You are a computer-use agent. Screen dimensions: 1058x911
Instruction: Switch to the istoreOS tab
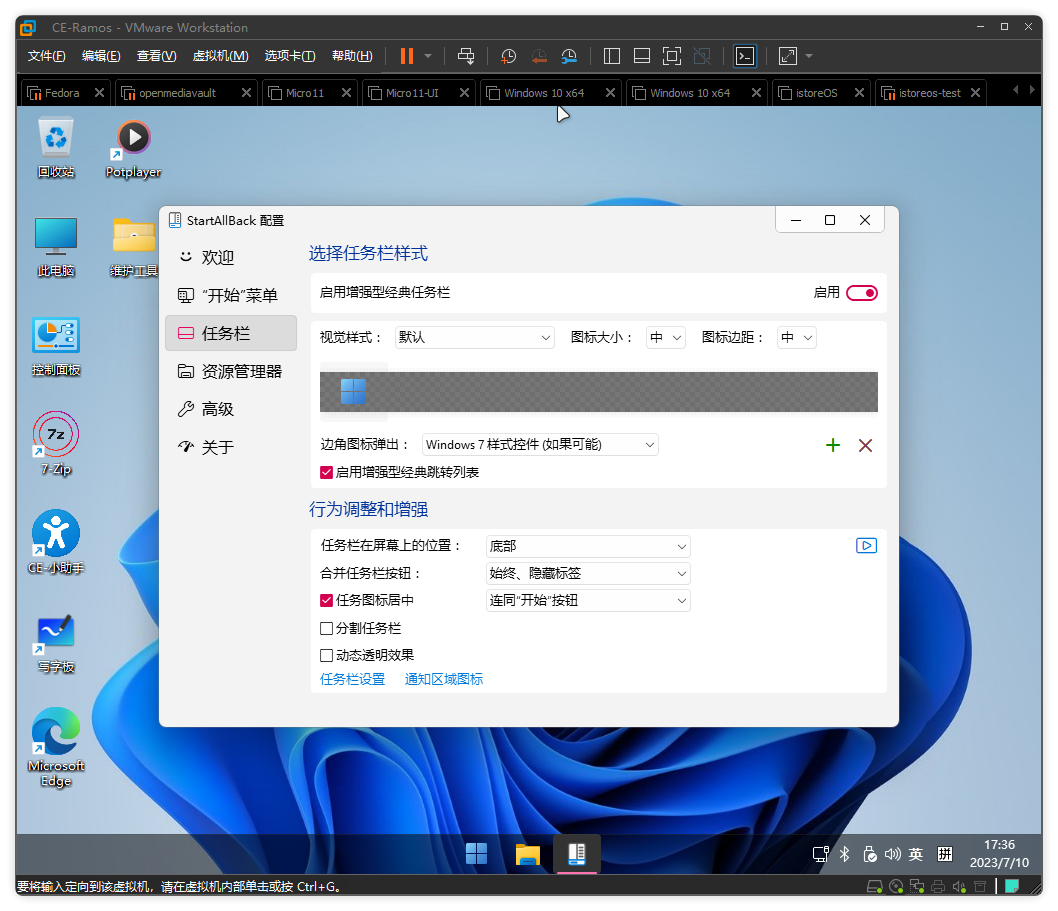point(816,93)
